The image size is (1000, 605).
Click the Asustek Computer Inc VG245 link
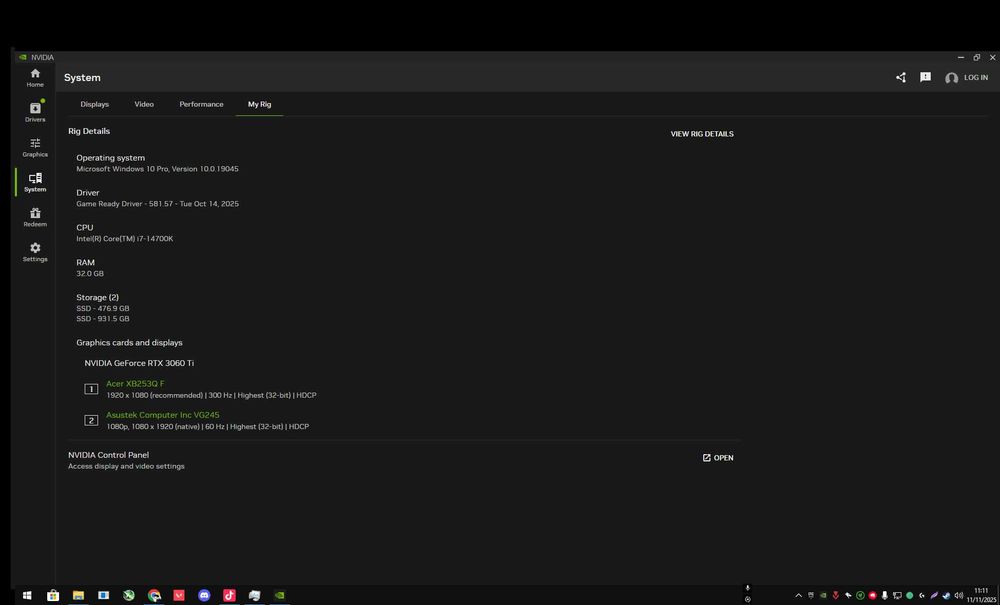click(163, 415)
